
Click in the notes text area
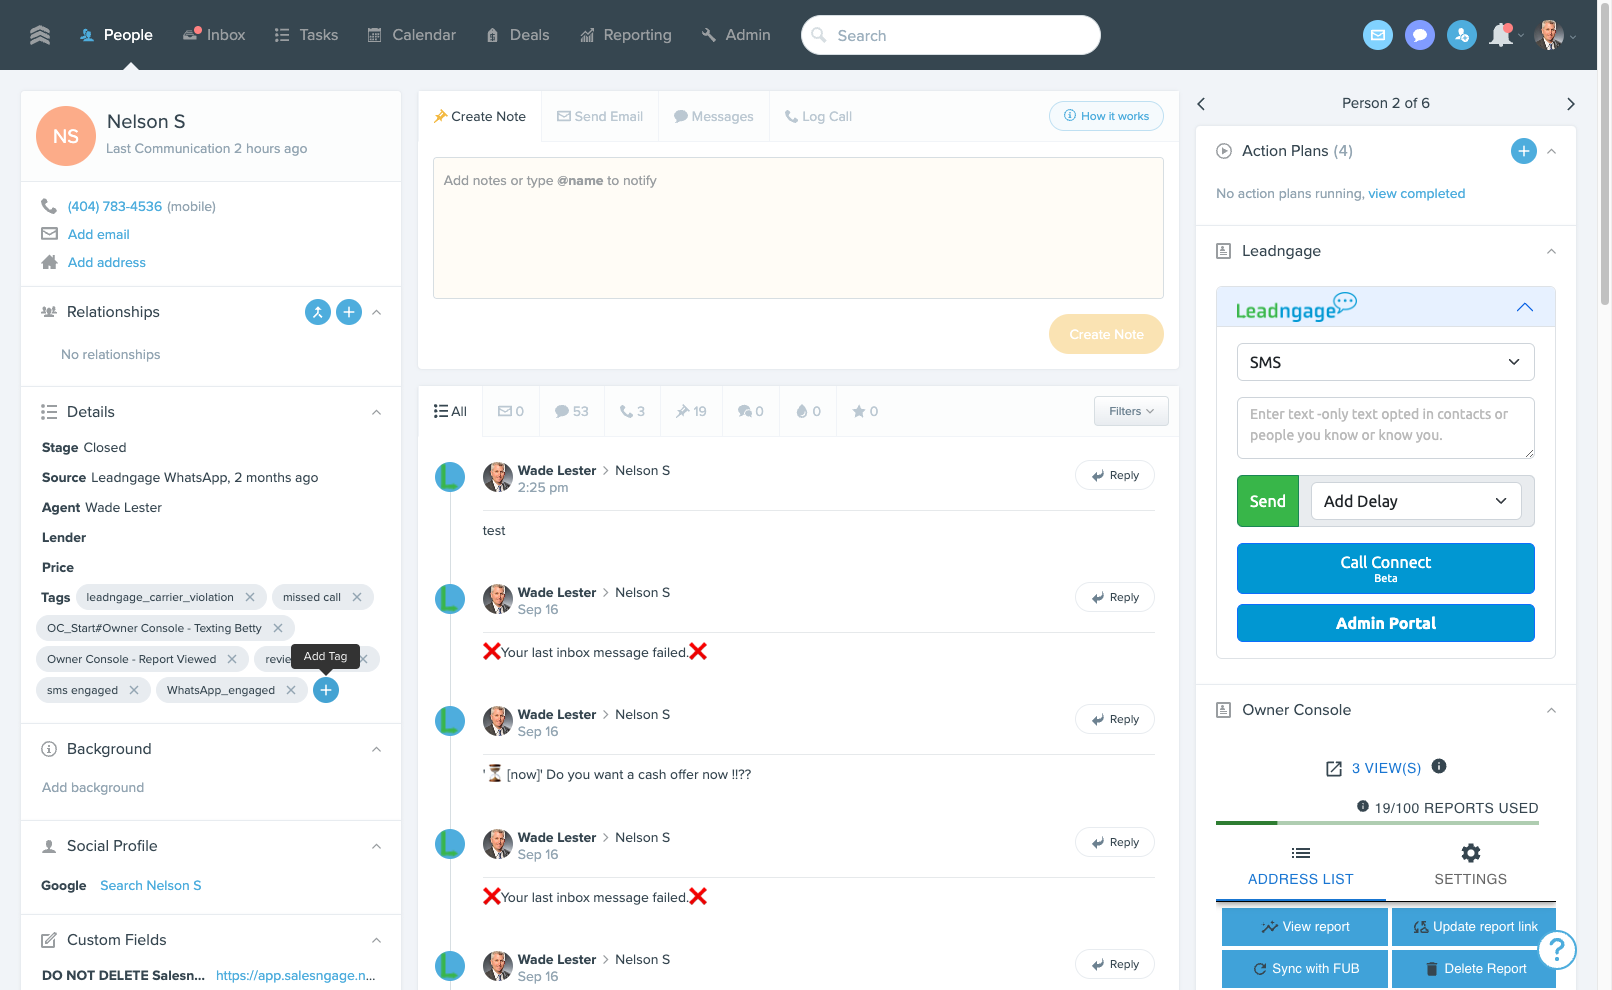coord(798,228)
